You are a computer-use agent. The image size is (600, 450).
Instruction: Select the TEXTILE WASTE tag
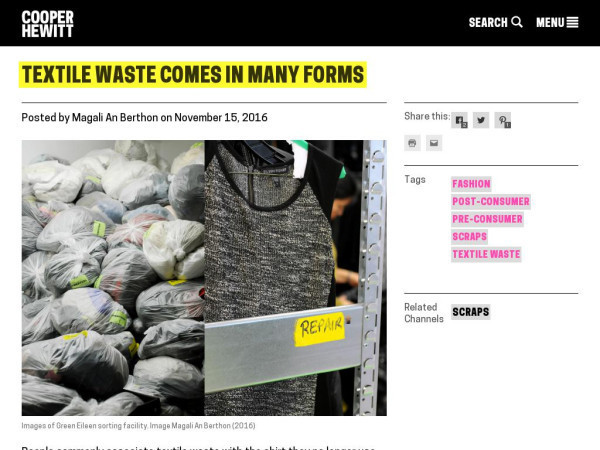pos(486,254)
